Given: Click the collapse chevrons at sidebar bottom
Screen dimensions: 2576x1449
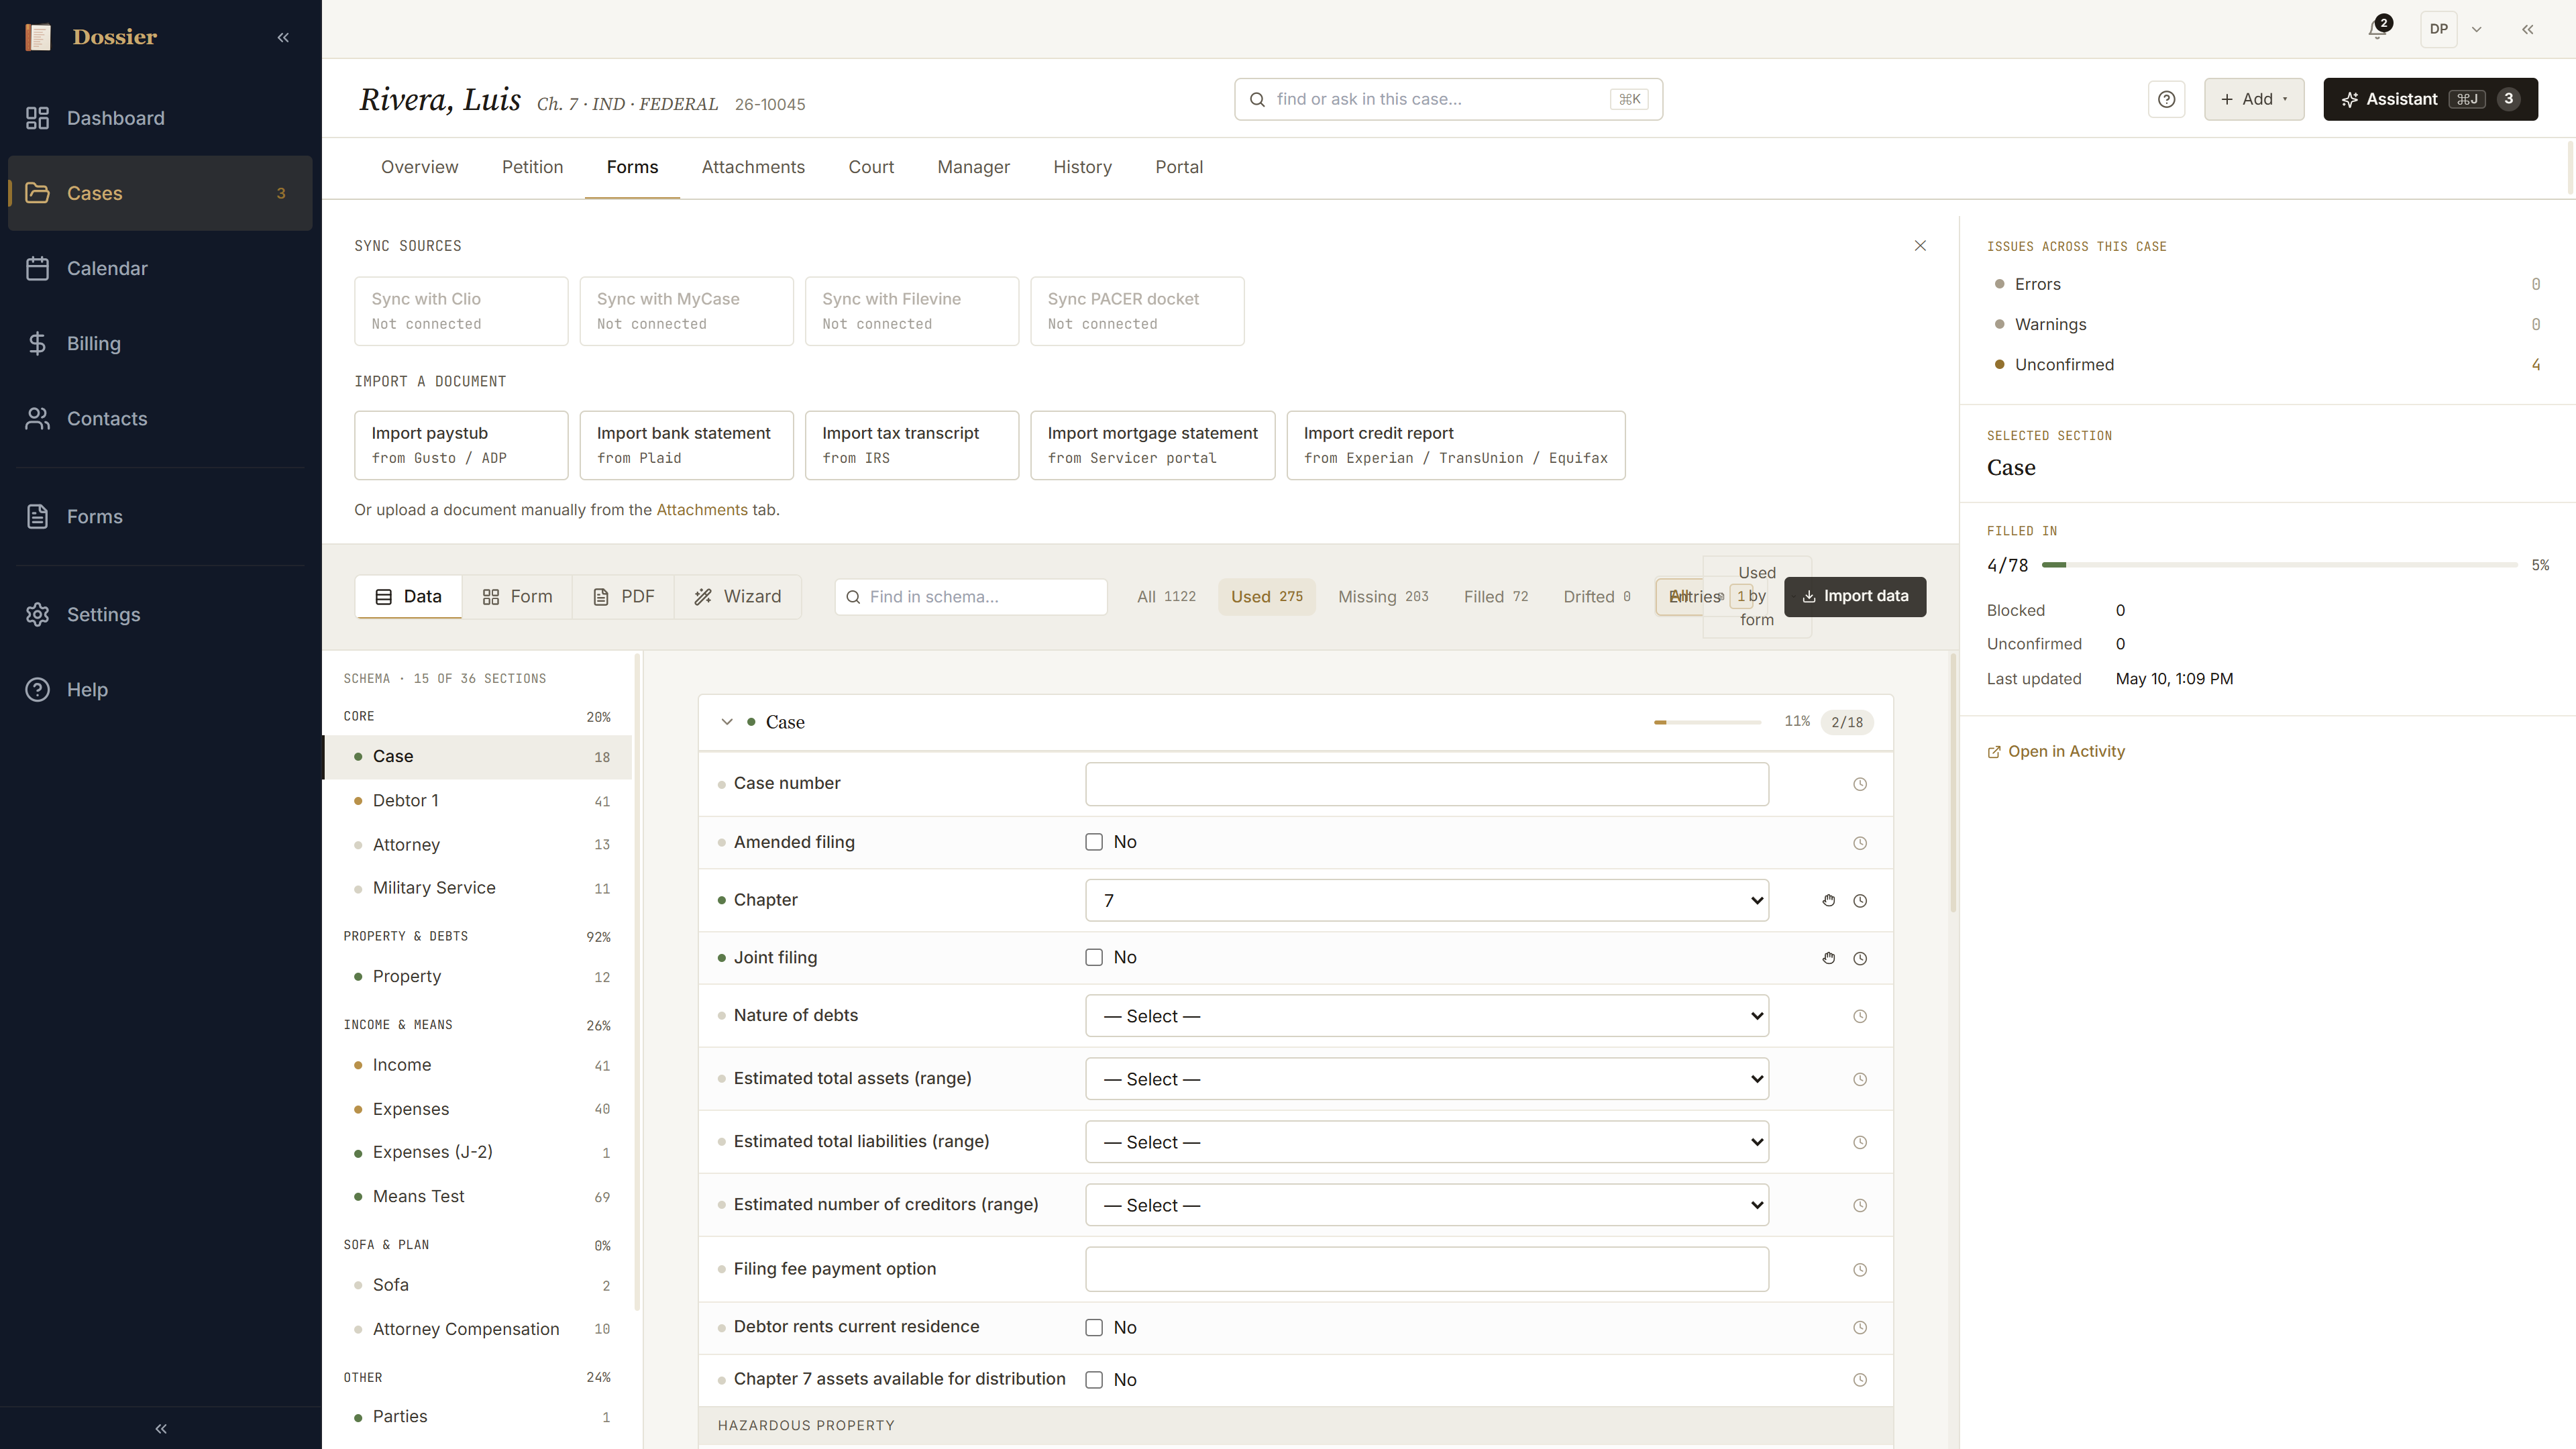Looking at the screenshot, I should pos(161,1428).
